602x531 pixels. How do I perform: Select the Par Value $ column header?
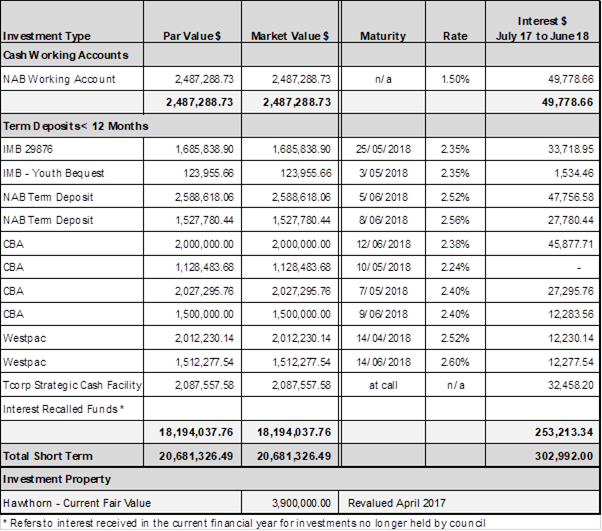click(x=194, y=36)
